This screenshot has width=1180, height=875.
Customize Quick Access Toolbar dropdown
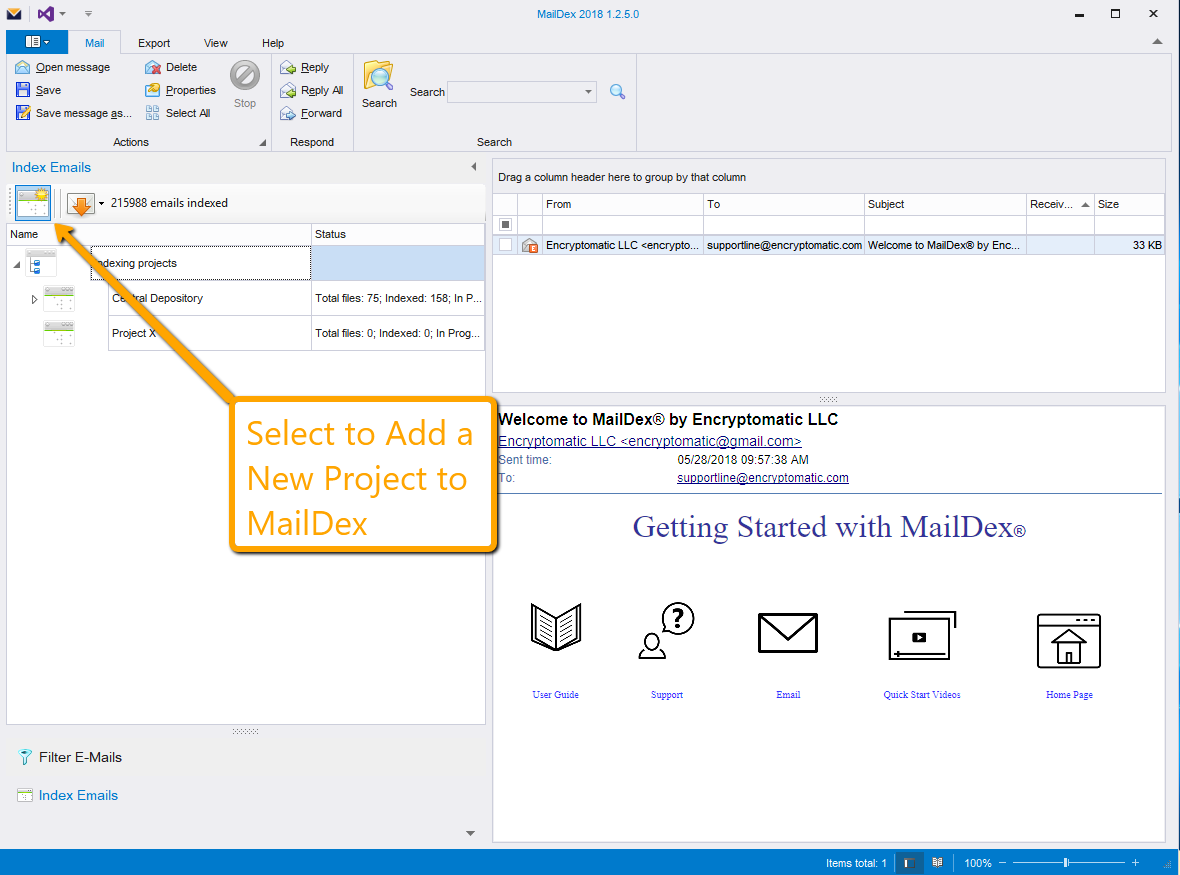click(88, 14)
